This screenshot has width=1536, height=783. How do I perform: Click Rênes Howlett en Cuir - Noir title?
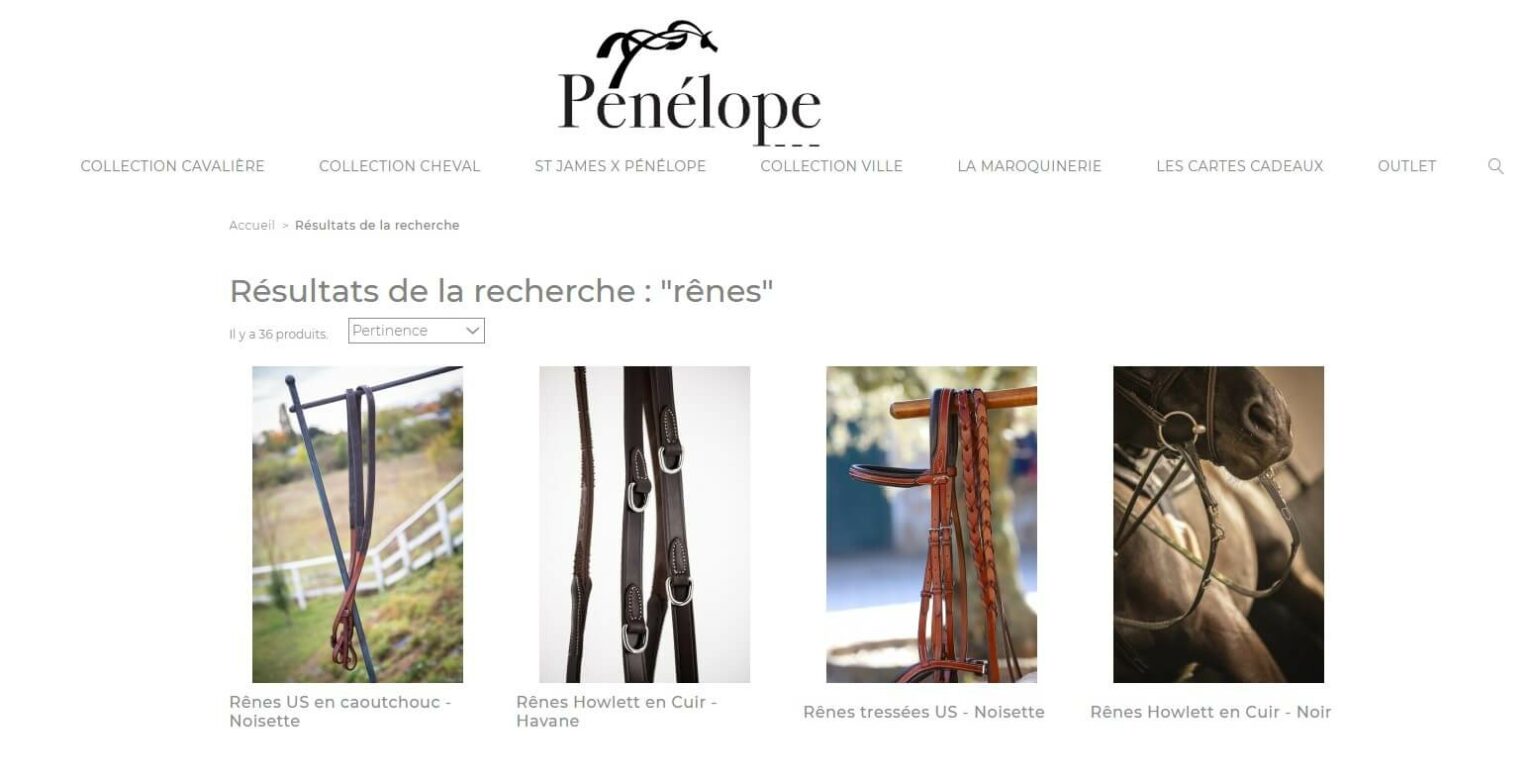point(1210,712)
